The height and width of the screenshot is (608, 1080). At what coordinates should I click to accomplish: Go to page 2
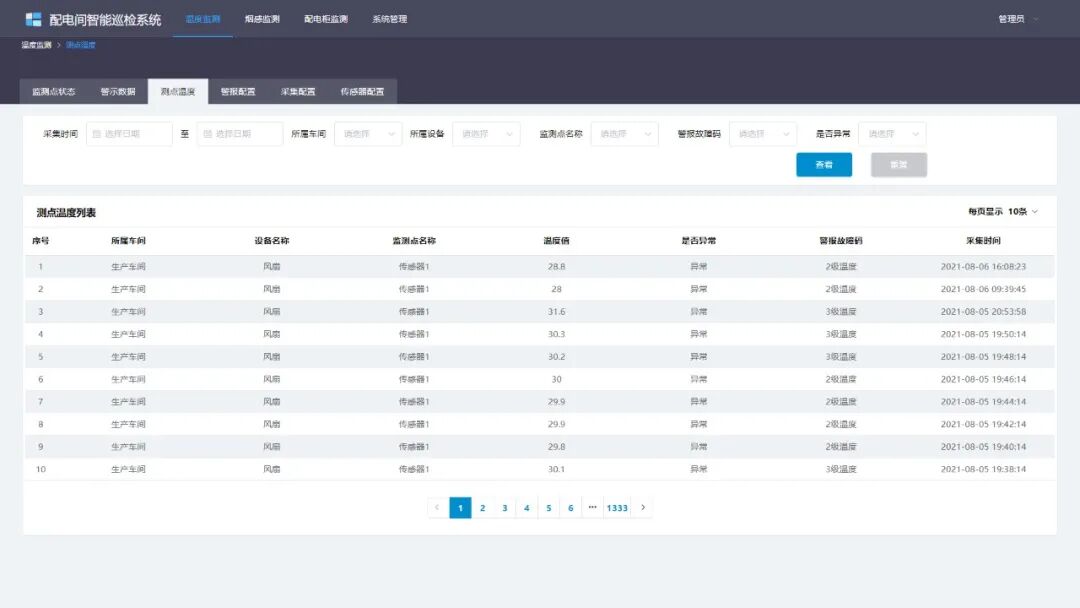point(482,507)
